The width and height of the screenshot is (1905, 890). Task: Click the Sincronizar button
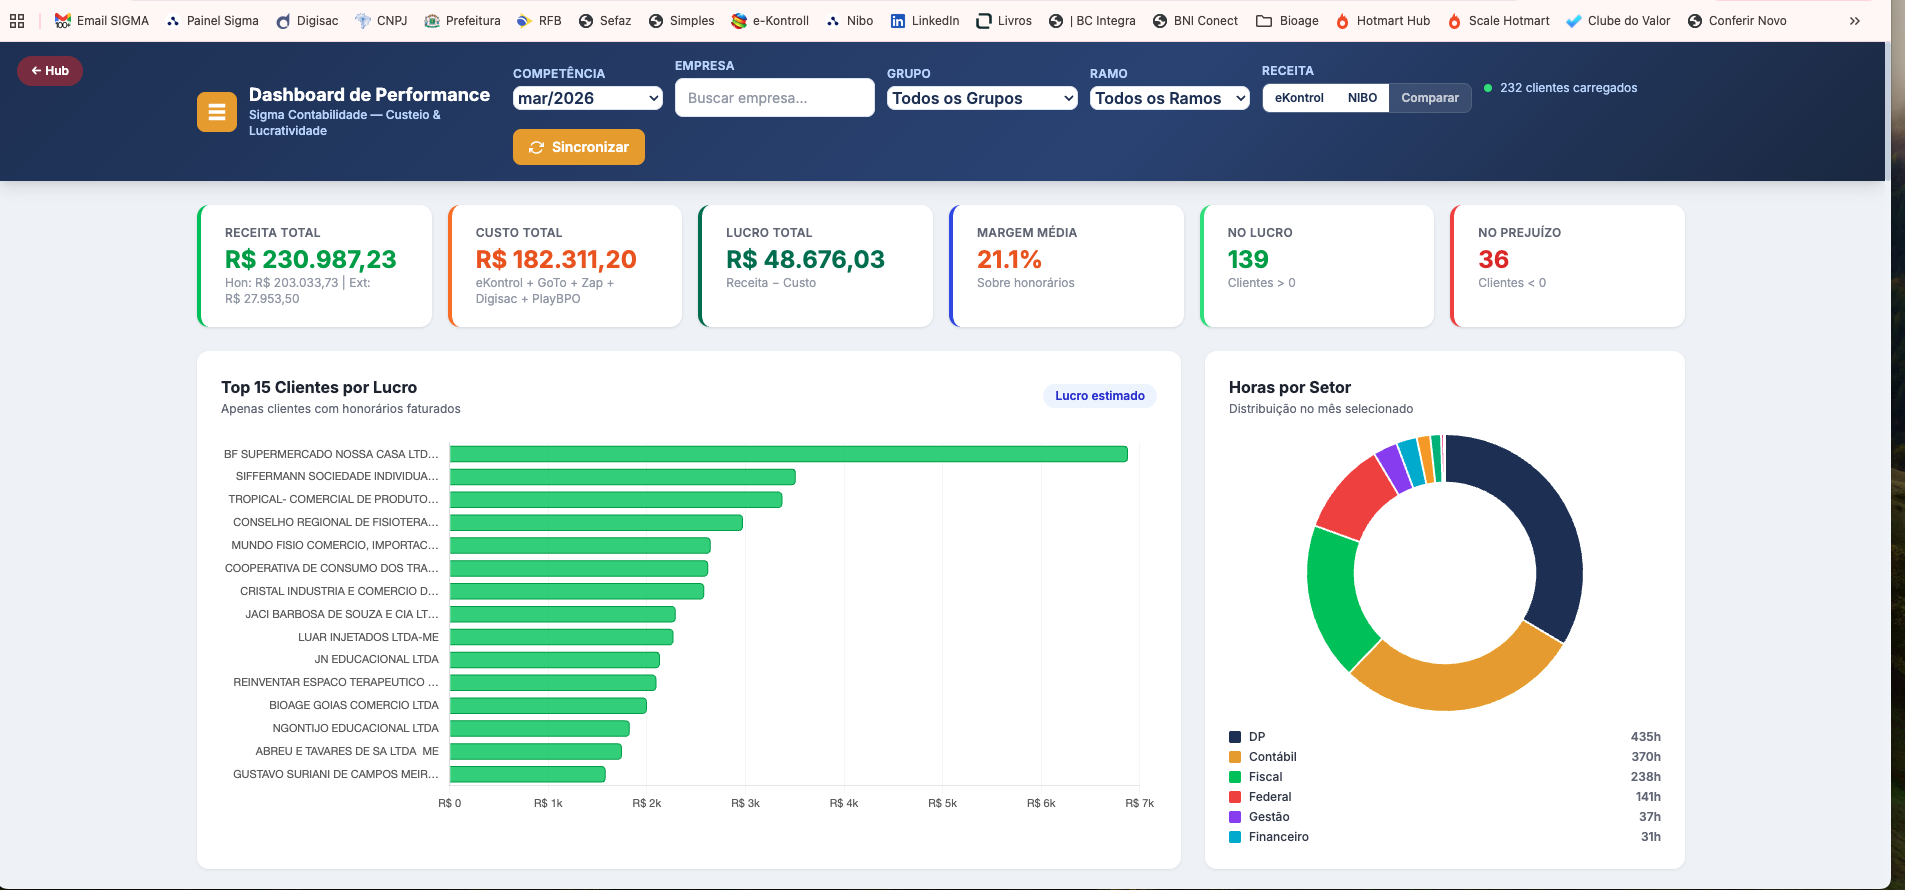click(x=579, y=147)
